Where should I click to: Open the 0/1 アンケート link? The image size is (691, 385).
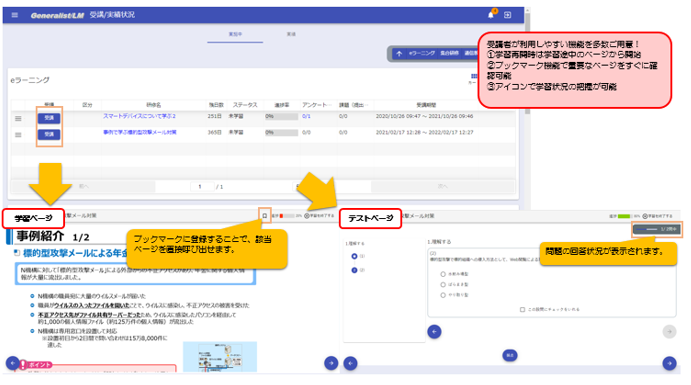pos(306,116)
